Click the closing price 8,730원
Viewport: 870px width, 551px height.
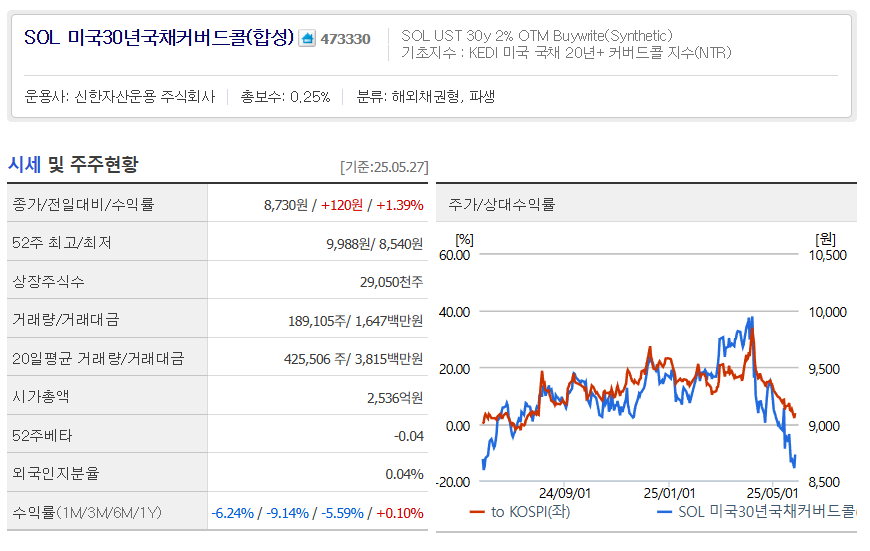tap(286, 205)
